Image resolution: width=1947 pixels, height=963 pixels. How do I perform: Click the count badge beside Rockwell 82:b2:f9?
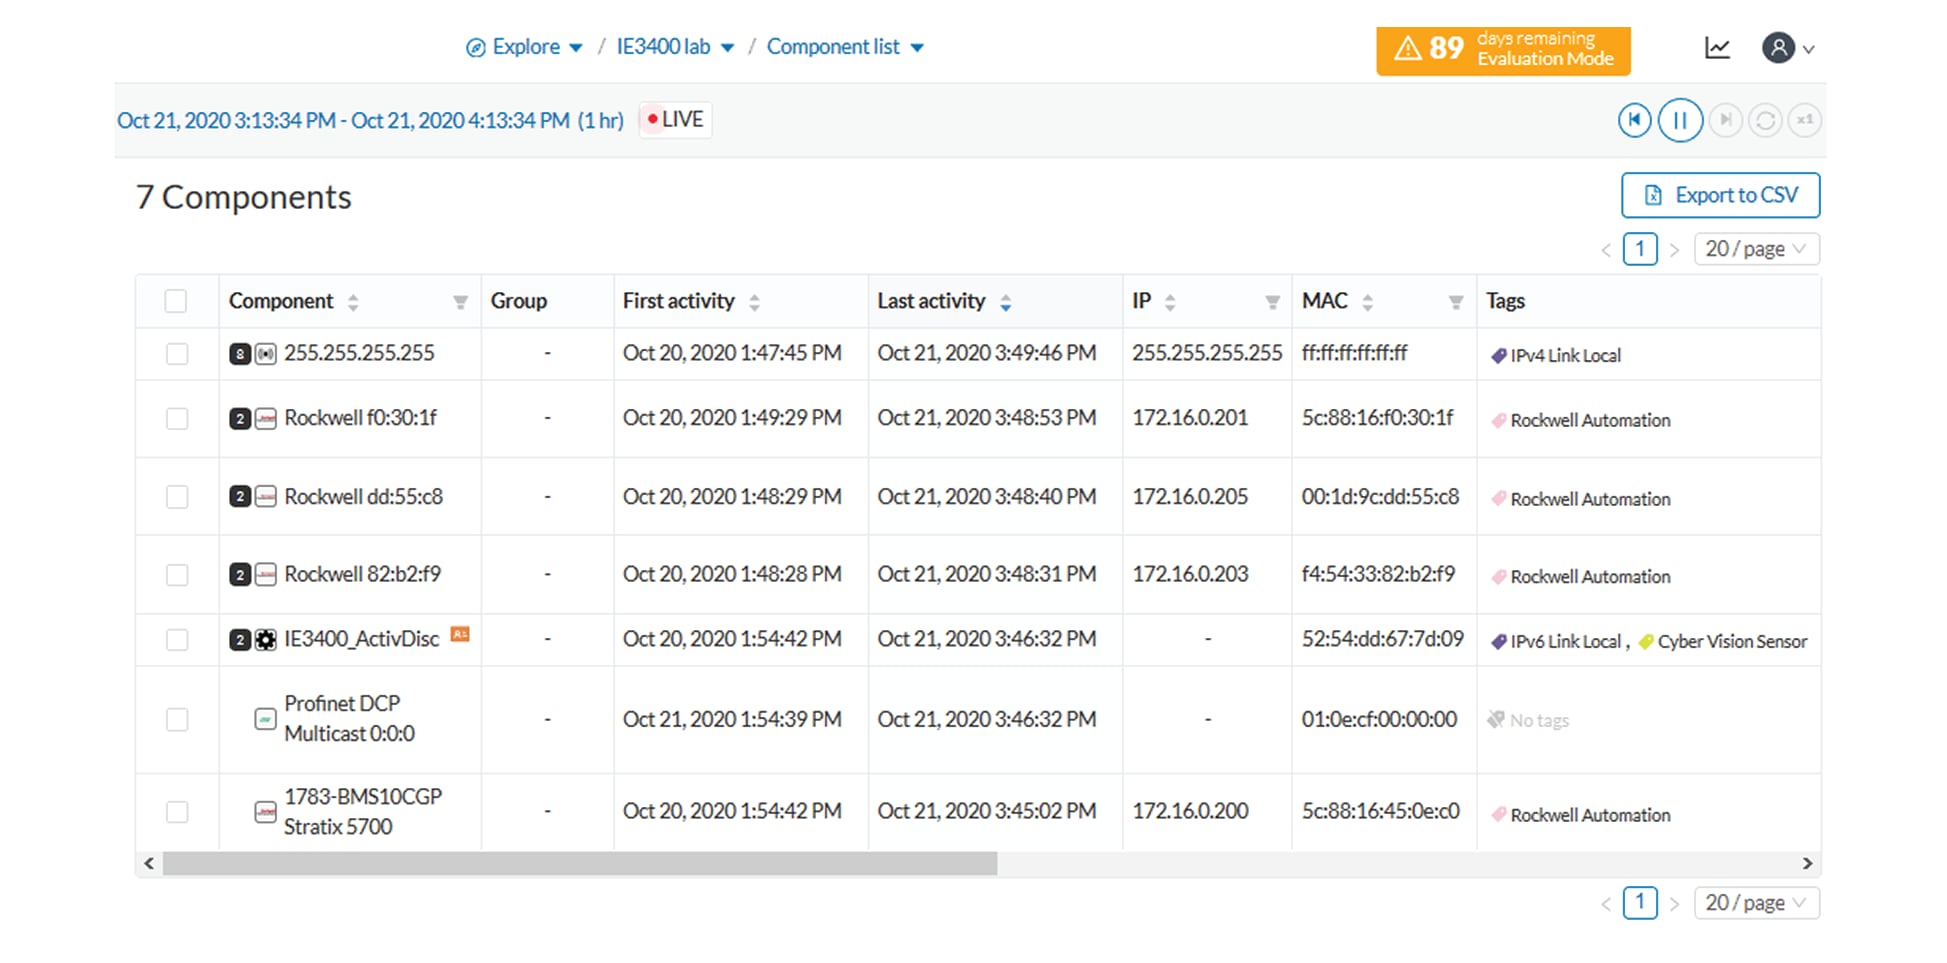(x=240, y=575)
